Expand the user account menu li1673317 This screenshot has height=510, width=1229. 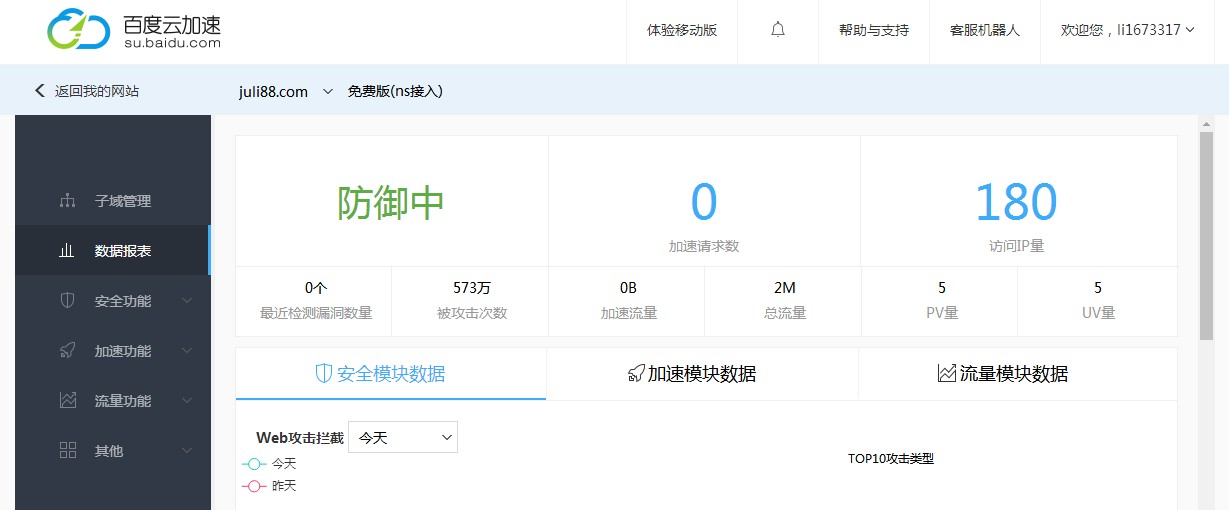tap(1127, 30)
